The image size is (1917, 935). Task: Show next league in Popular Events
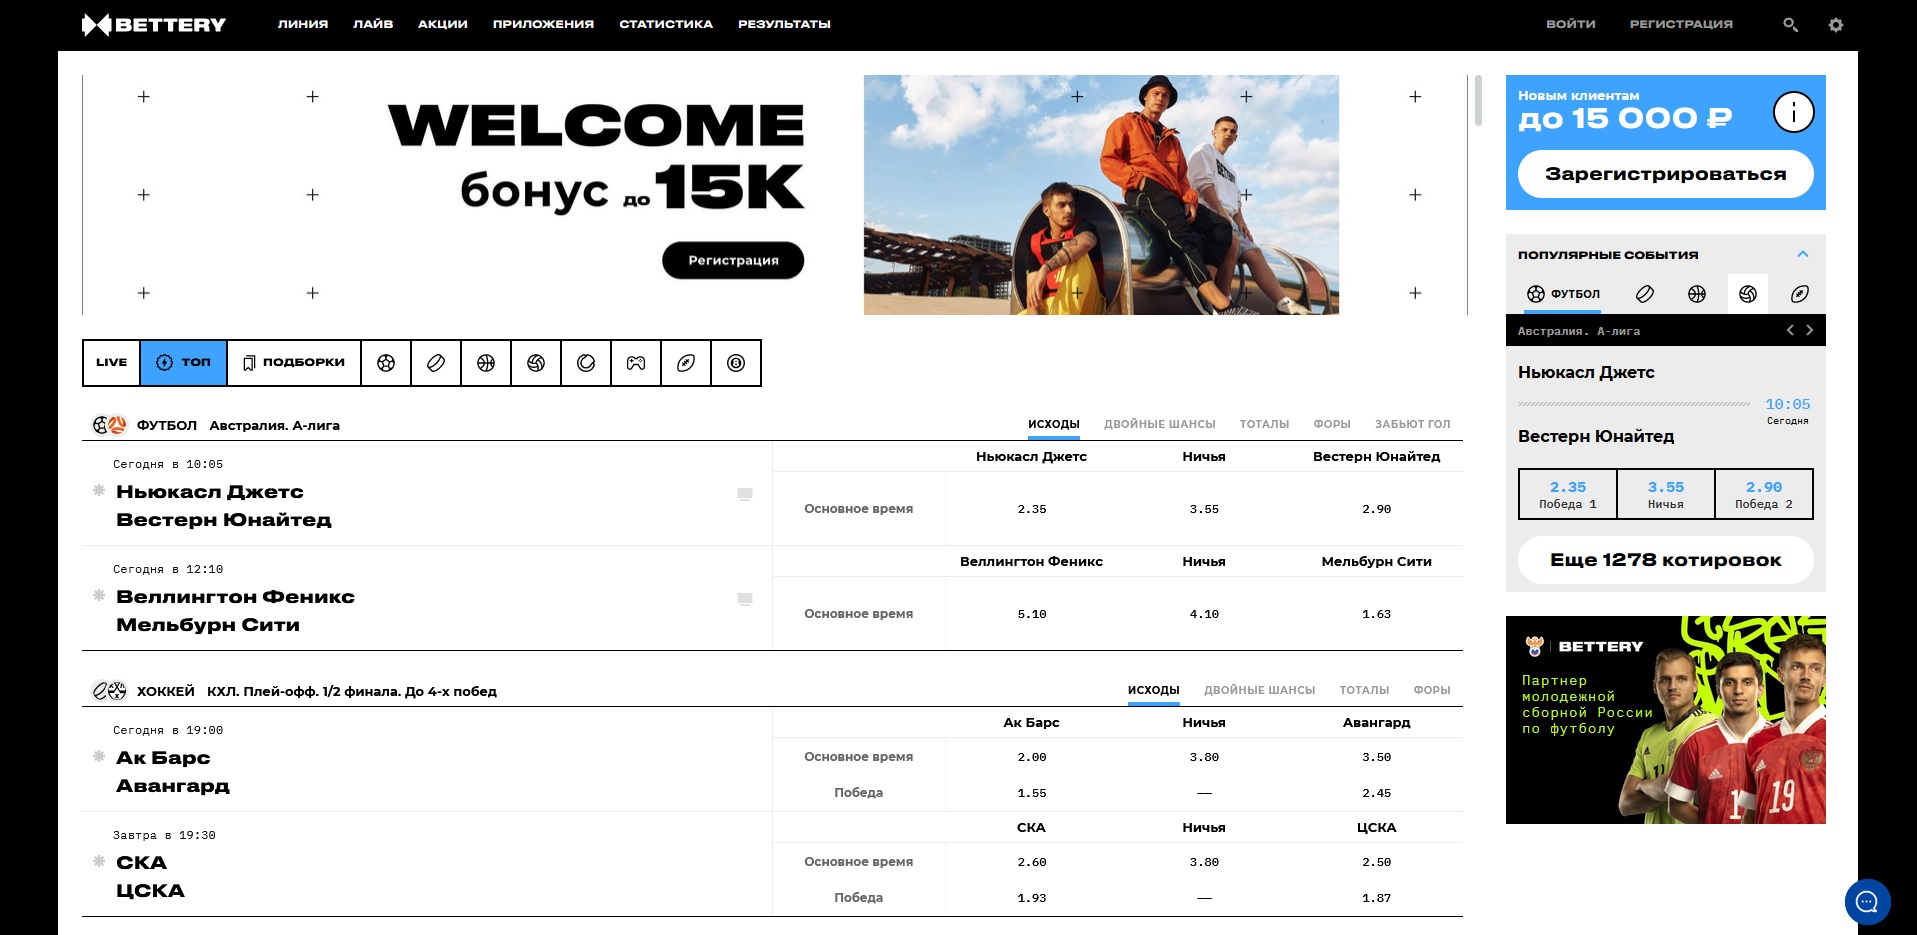1809,330
